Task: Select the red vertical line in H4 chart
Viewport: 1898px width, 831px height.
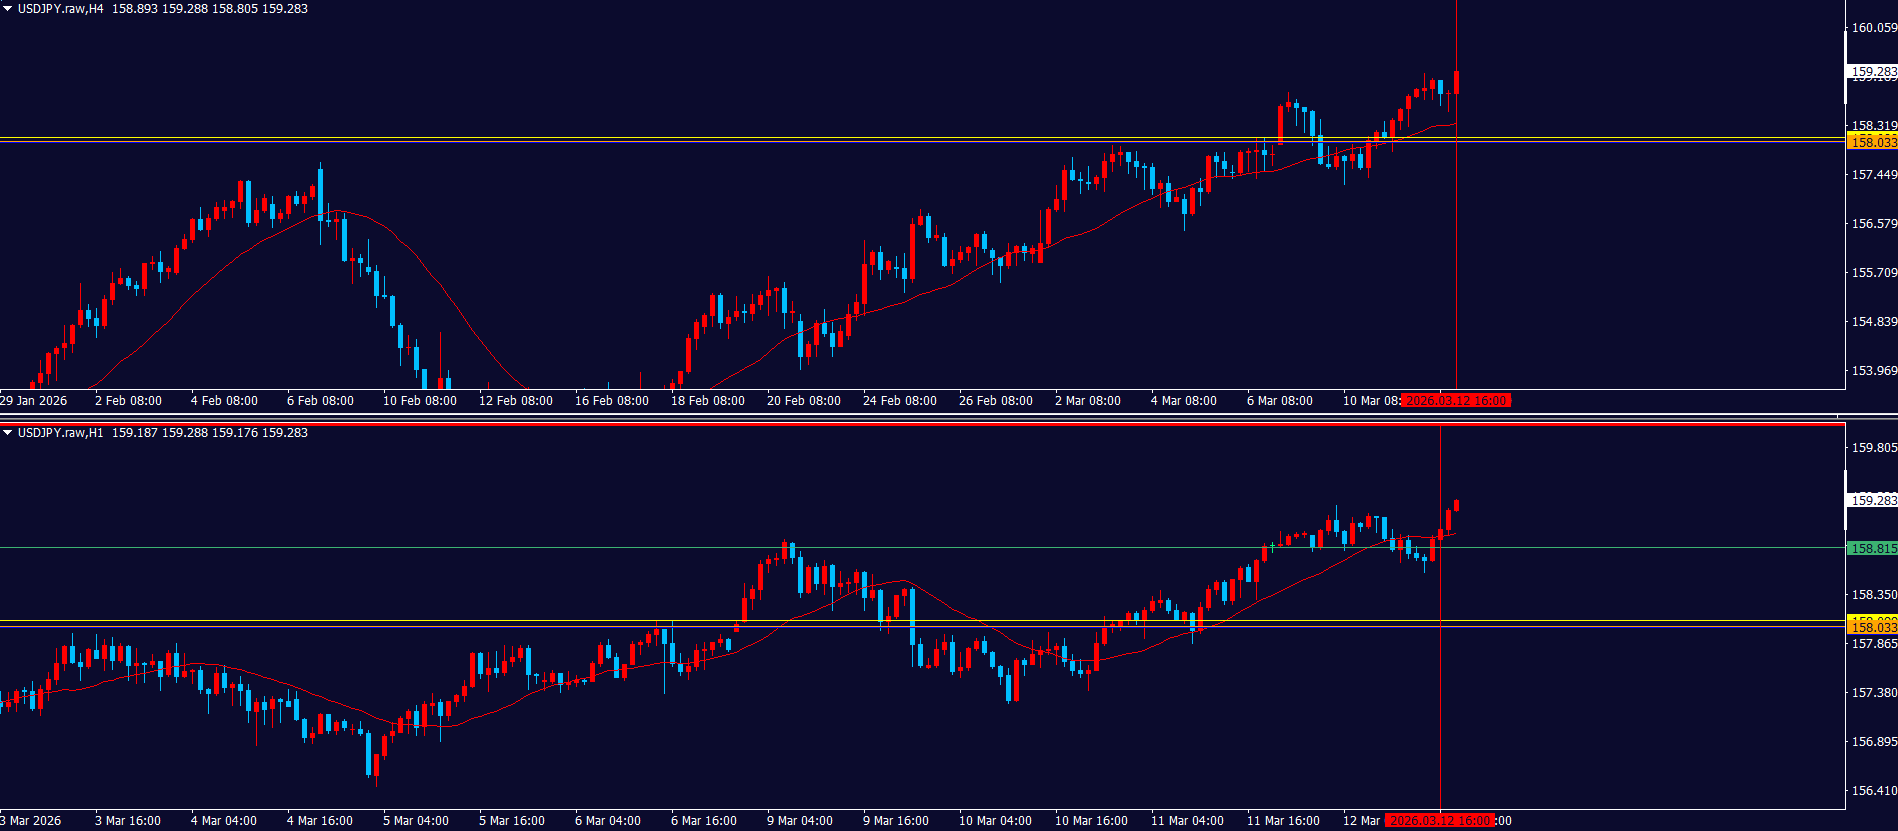Action: click(1457, 250)
